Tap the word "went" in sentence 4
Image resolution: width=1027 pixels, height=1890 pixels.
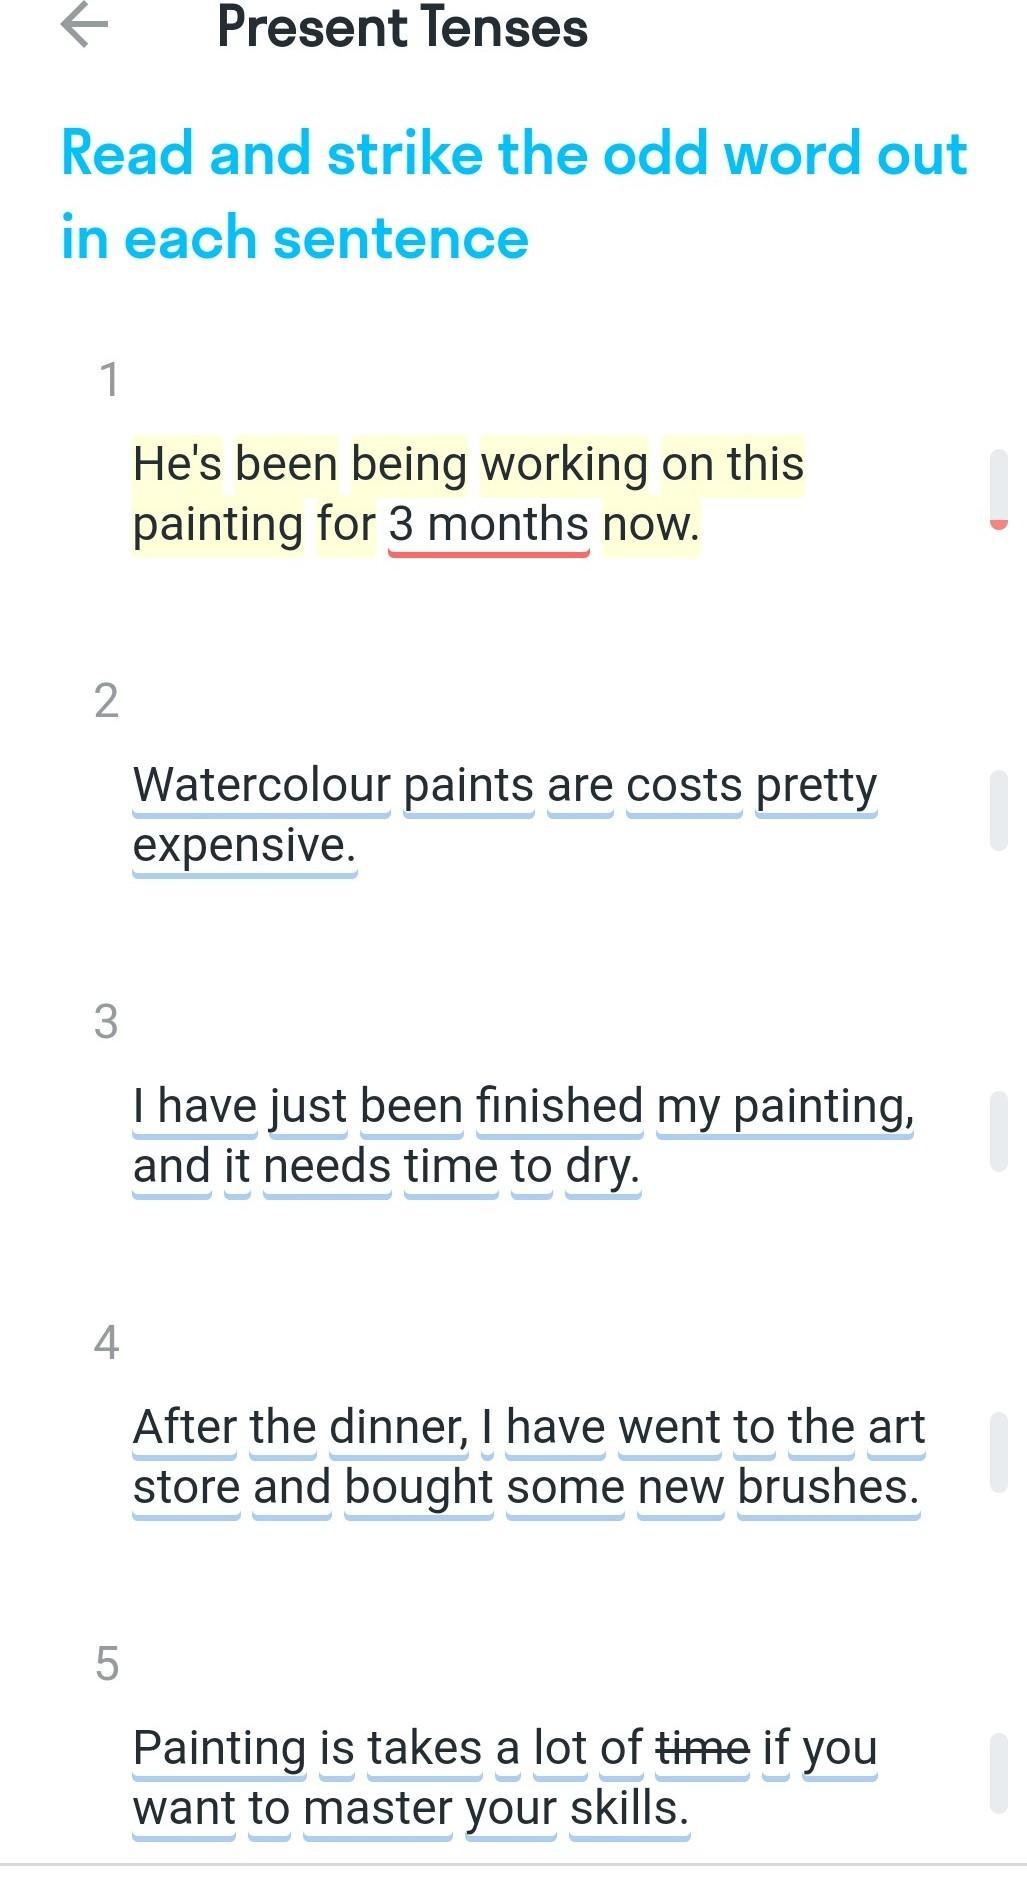coord(669,1428)
